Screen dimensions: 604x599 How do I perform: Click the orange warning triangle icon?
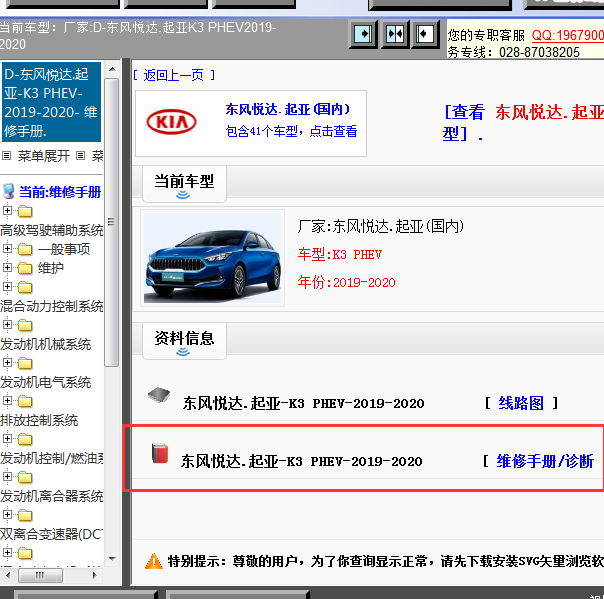coord(154,561)
